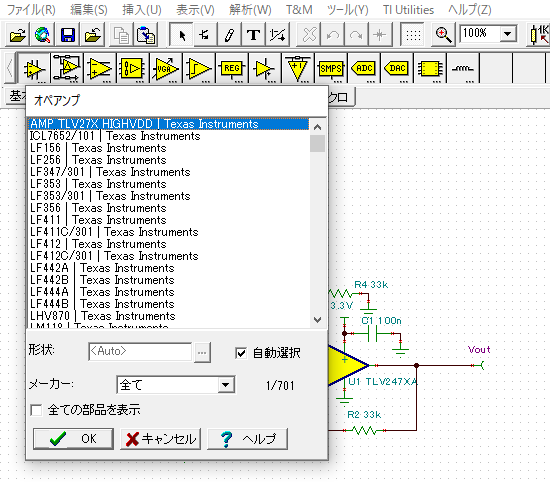This screenshot has width=550, height=482.
Task: Click the opamp list scrollbar thumb
Action: coord(317,143)
